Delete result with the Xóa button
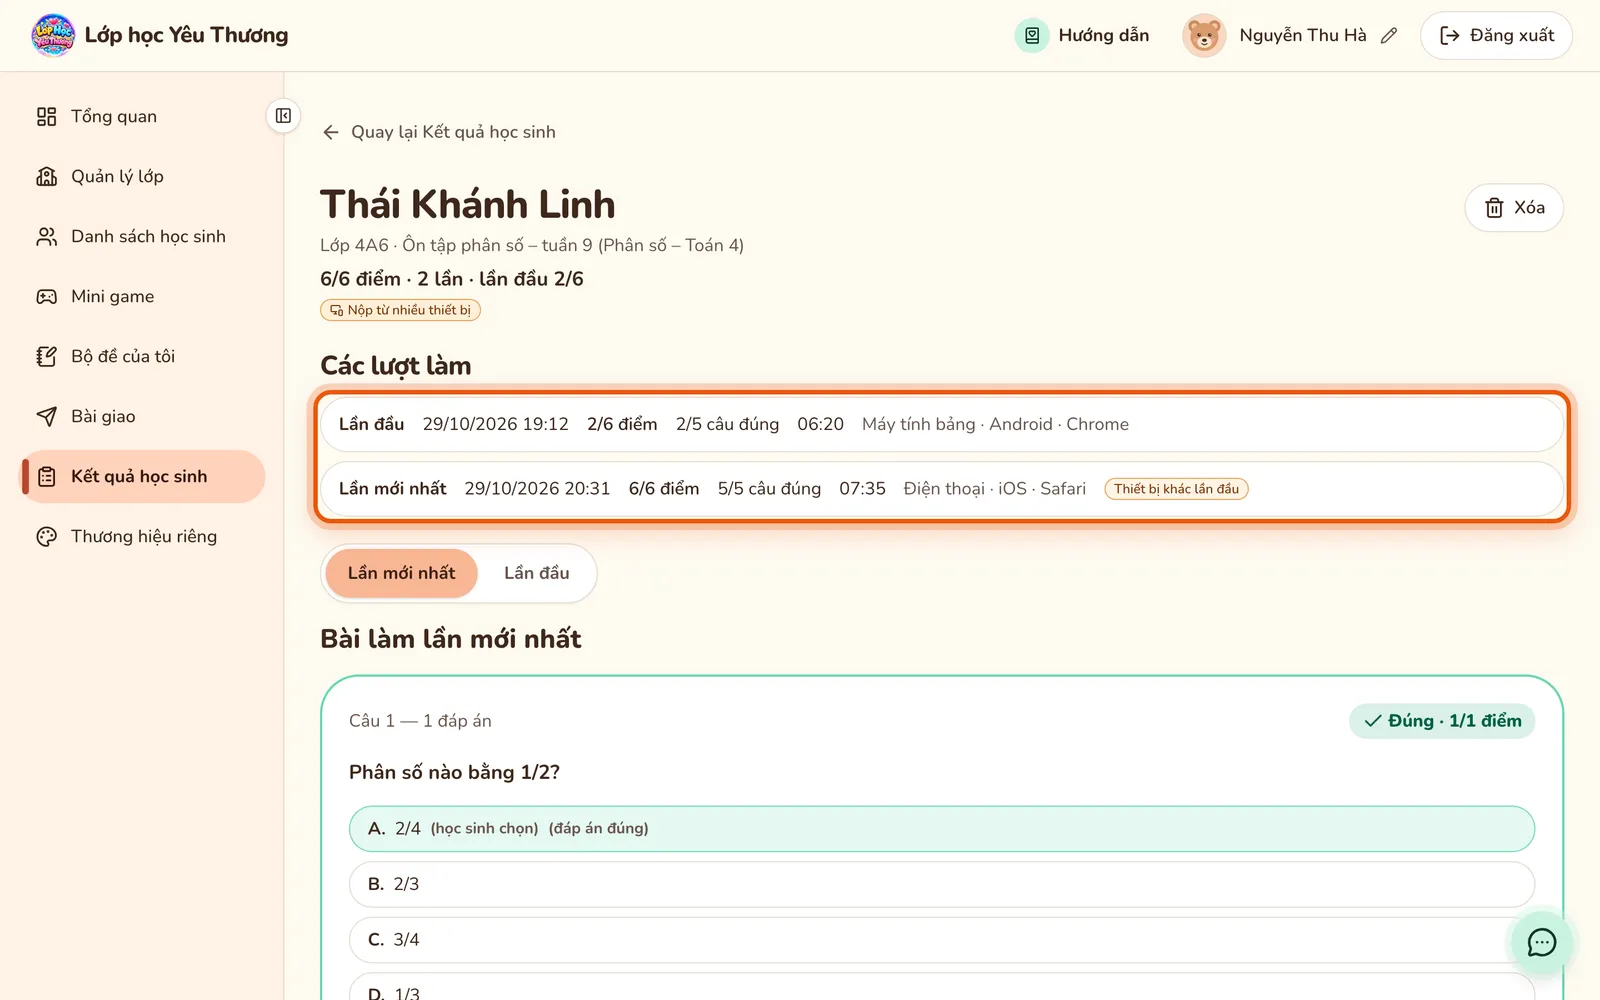The height and width of the screenshot is (1000, 1600). [x=1514, y=208]
